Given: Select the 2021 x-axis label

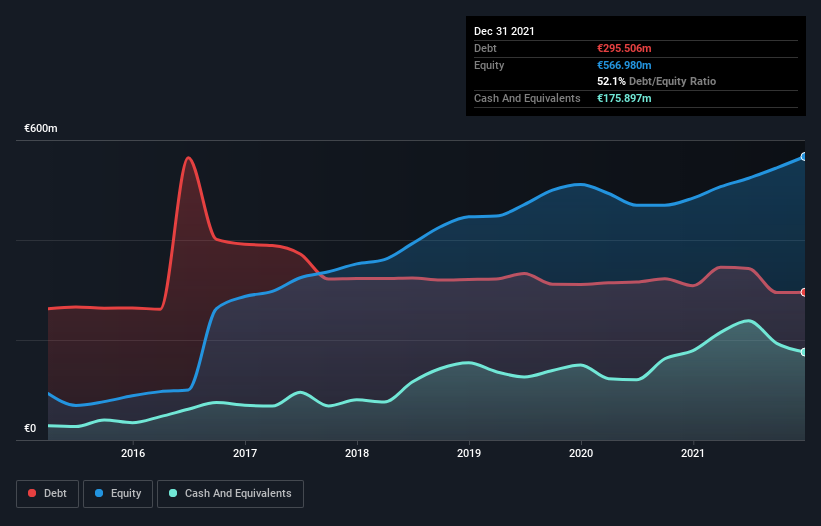Looking at the screenshot, I should tap(693, 453).
